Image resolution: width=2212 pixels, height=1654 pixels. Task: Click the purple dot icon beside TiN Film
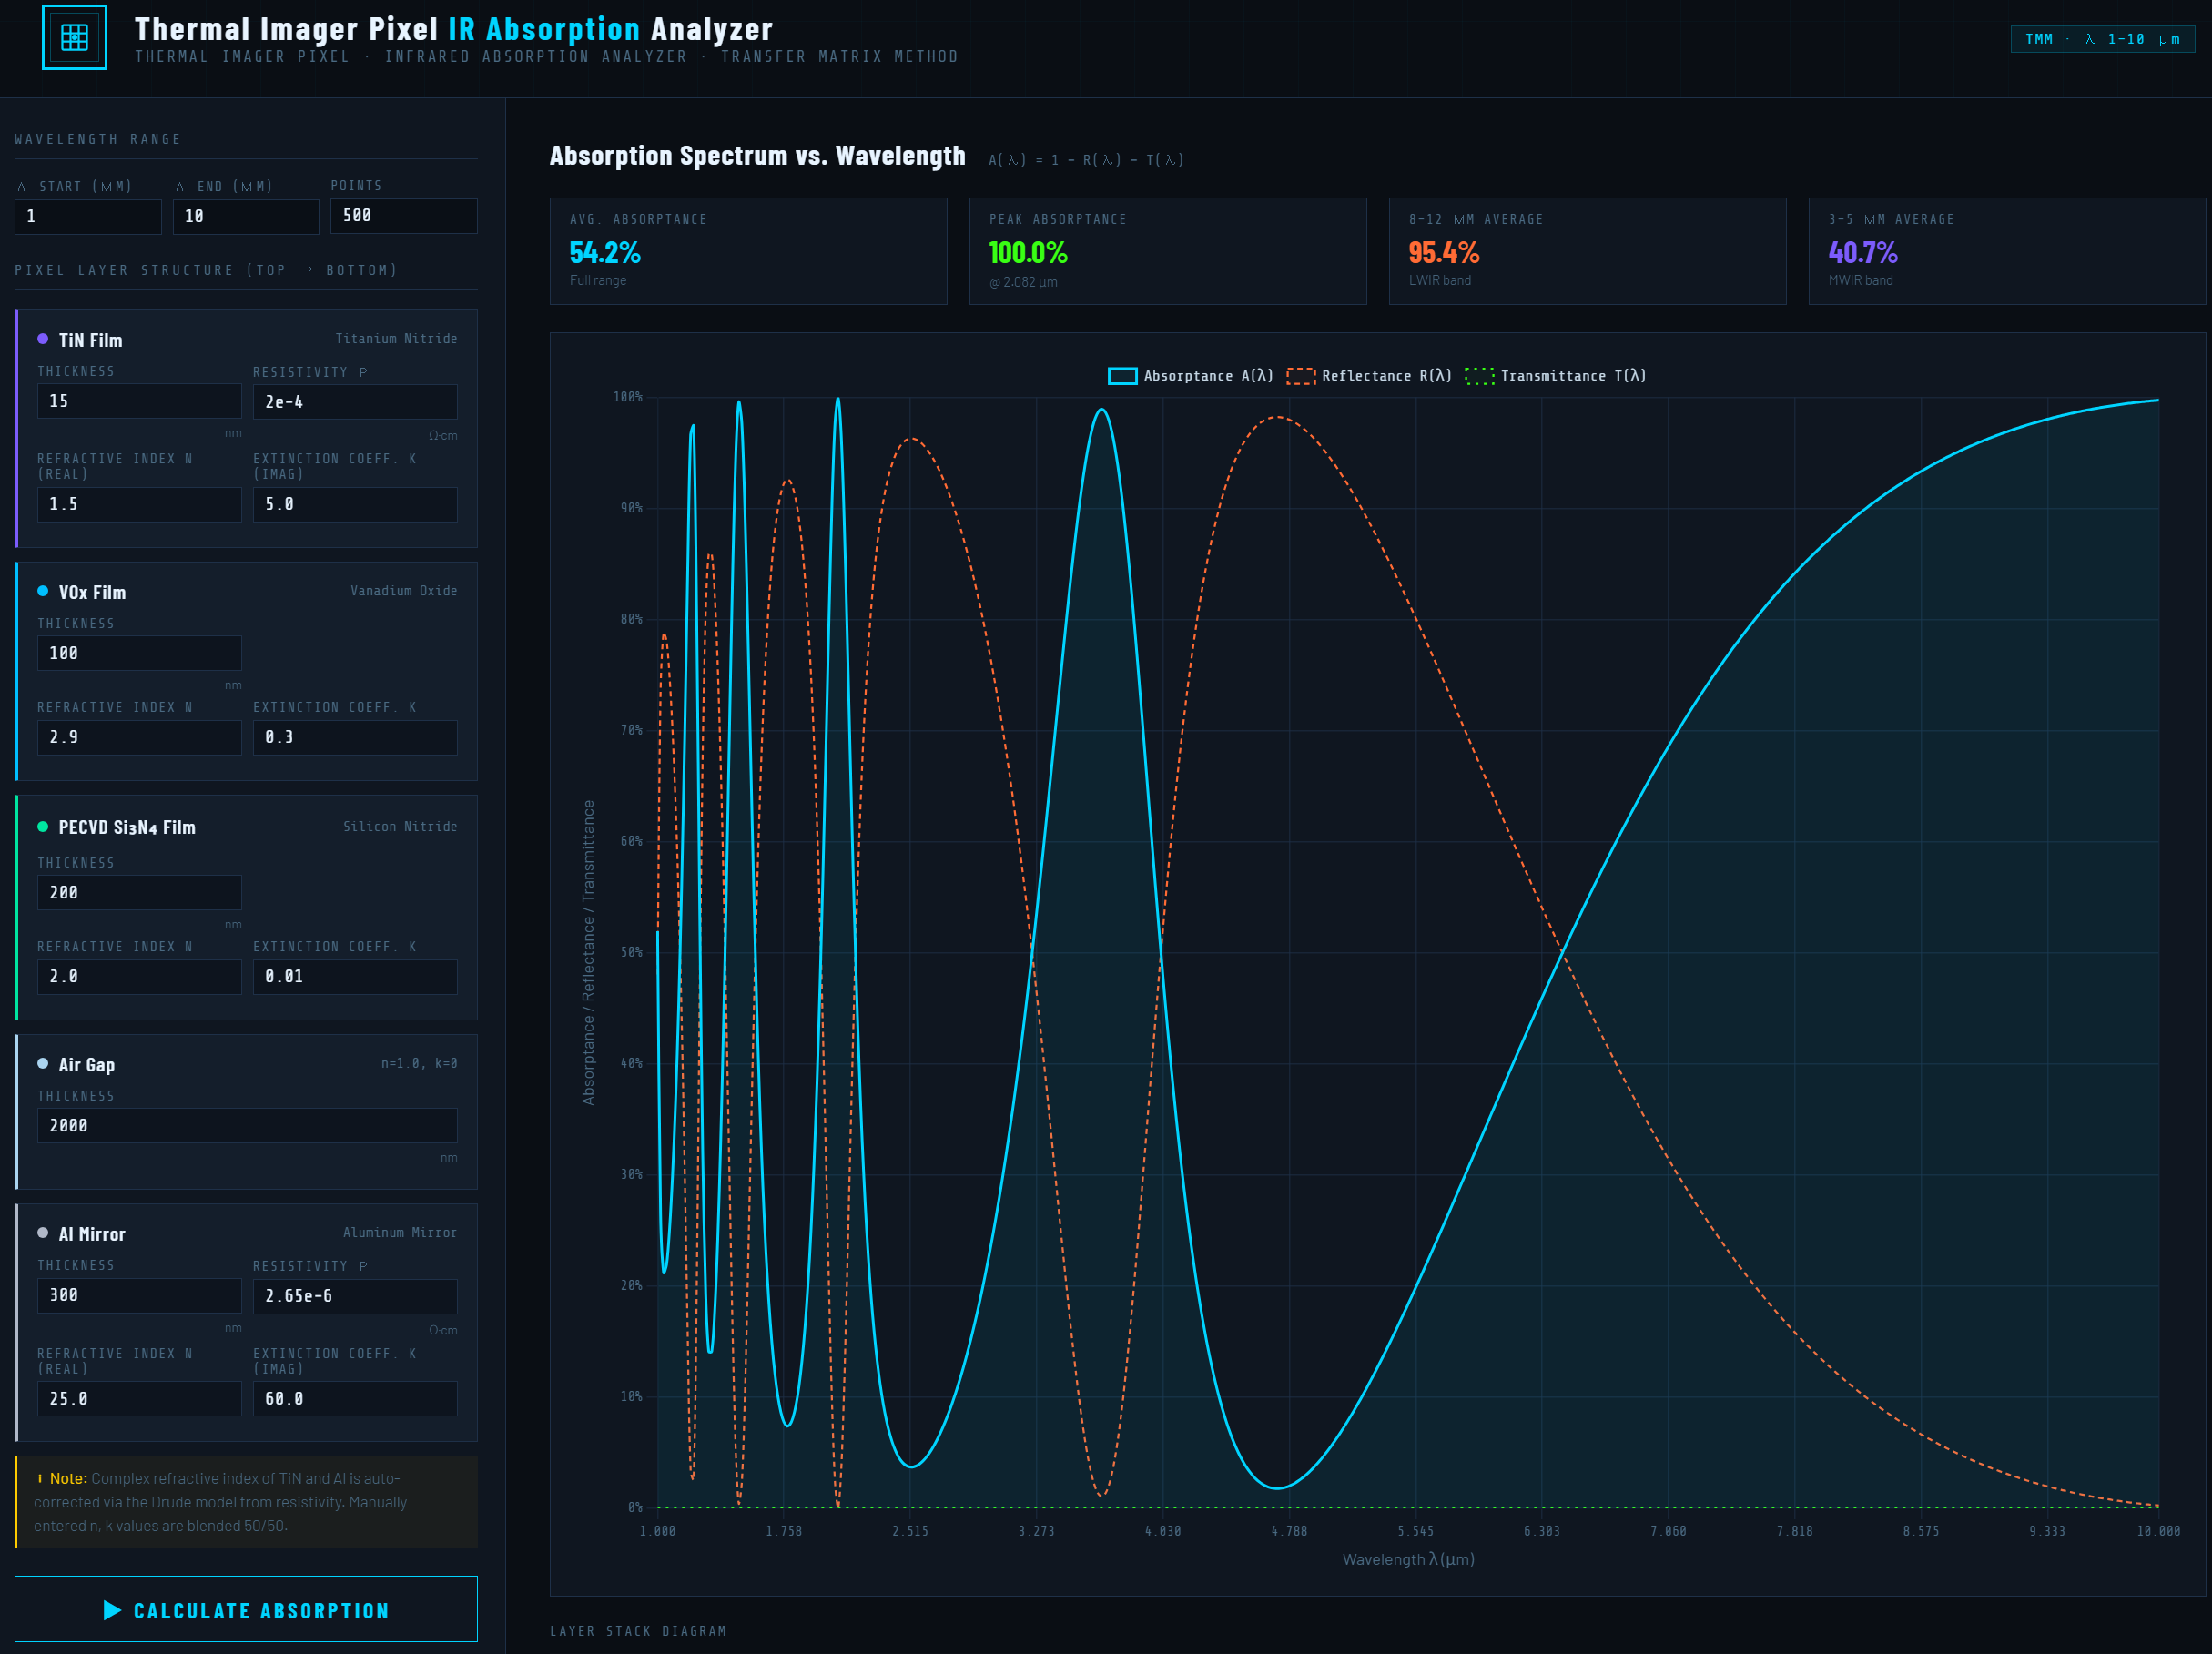click(x=42, y=340)
